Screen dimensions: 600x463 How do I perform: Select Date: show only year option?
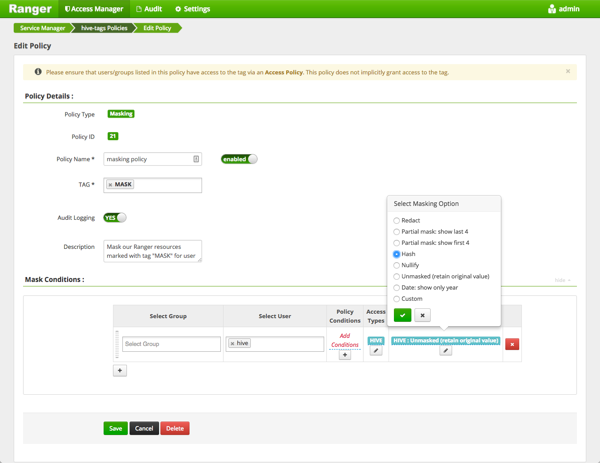pyautogui.click(x=396, y=288)
